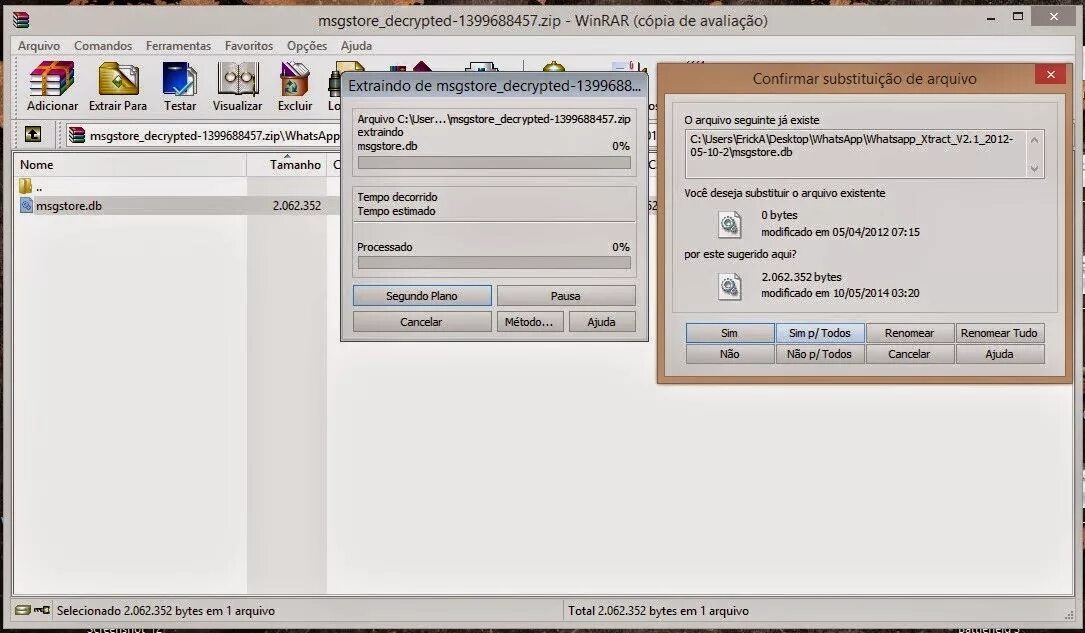This screenshot has width=1085, height=633.
Task: Click Cancelar in the extraction dialog
Action: 422,322
